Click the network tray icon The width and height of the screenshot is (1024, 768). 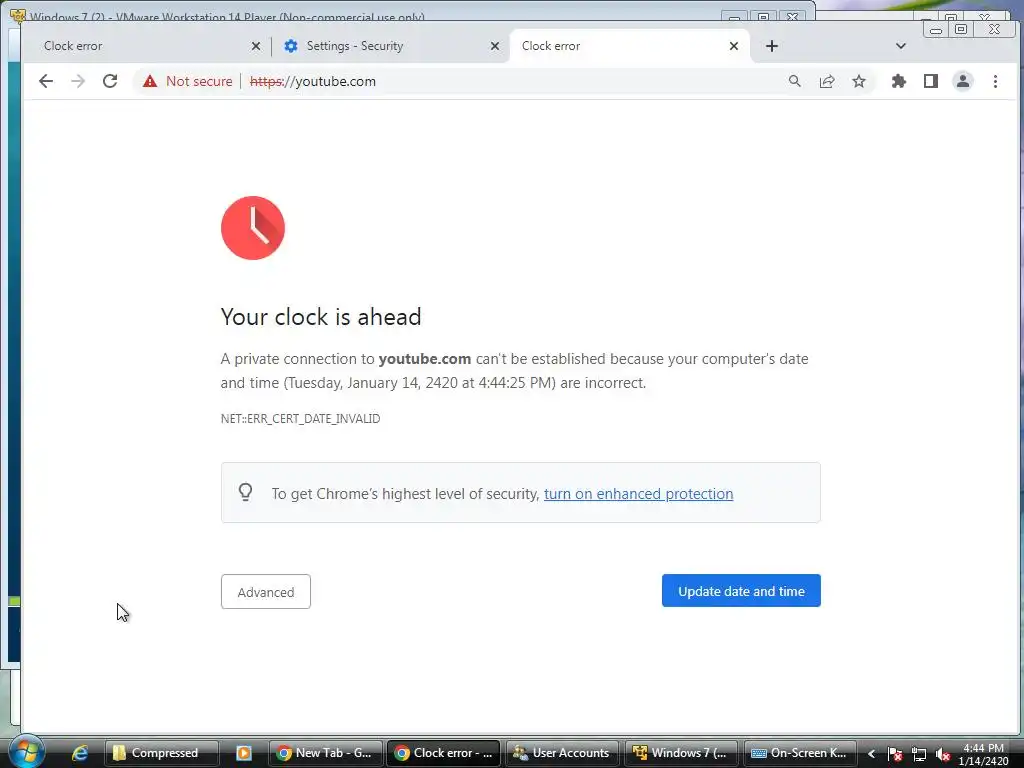point(919,754)
